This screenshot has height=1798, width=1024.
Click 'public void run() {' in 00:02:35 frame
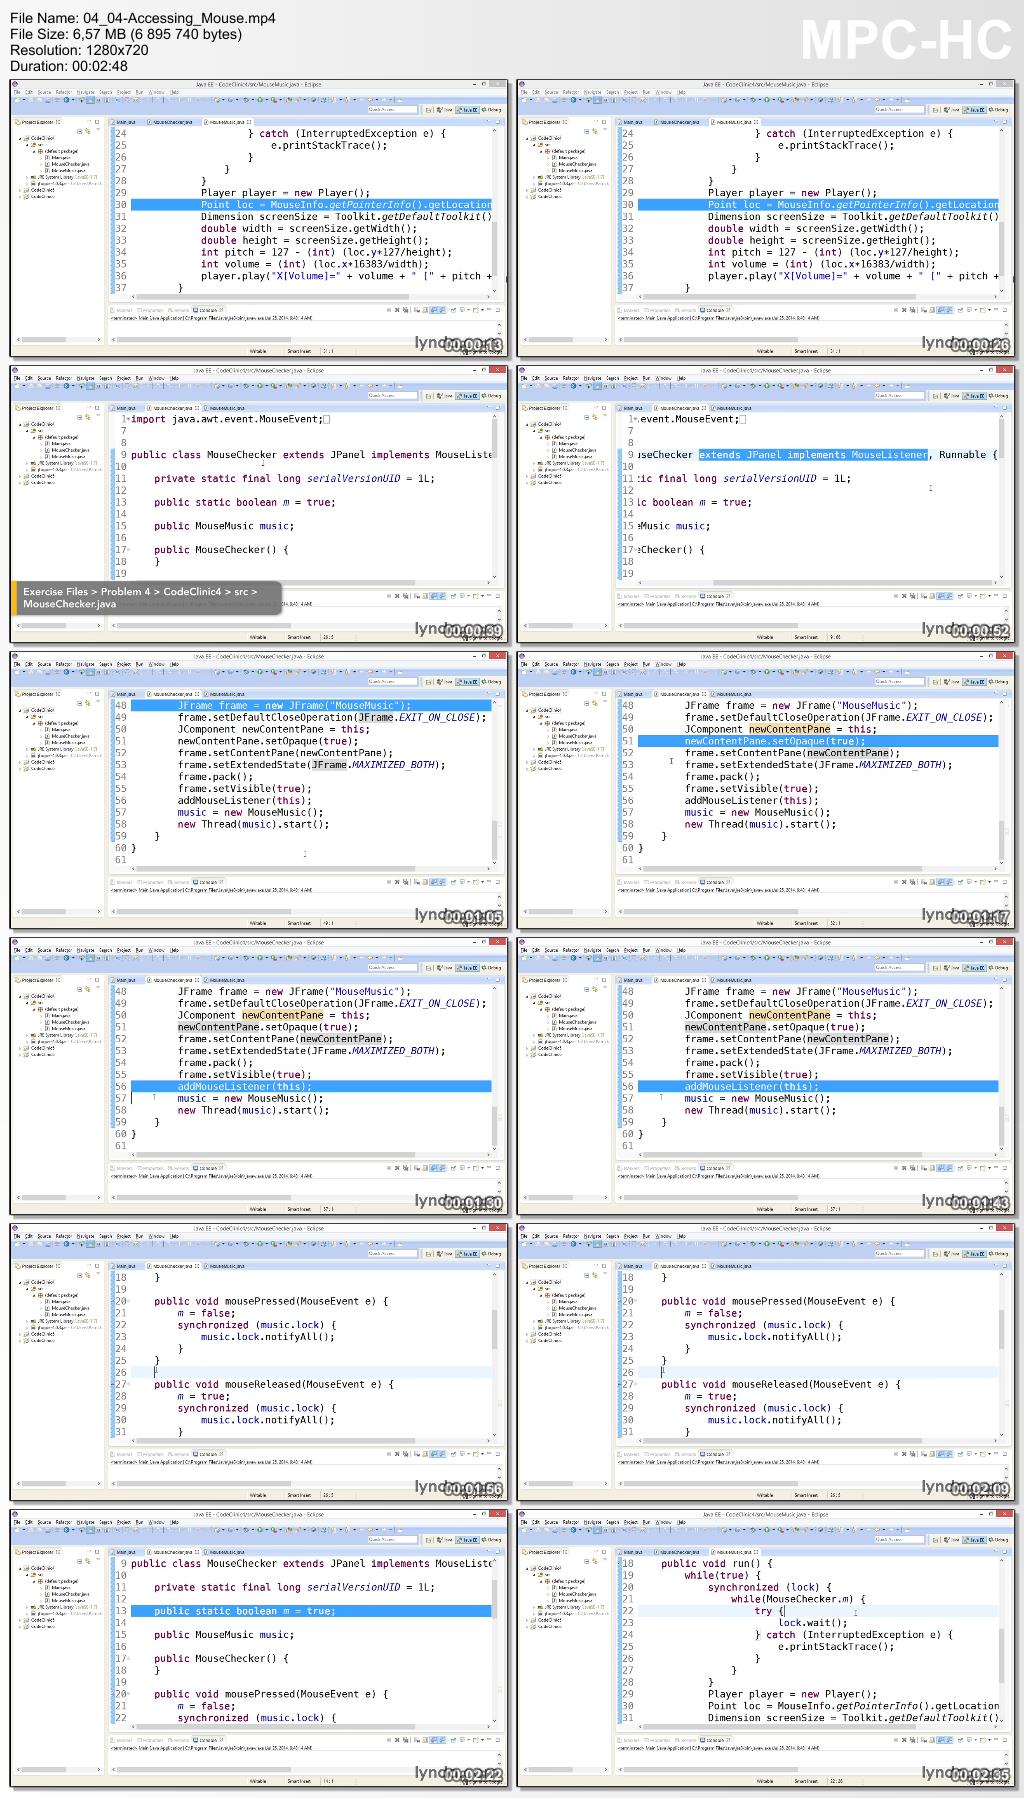tap(716, 1563)
